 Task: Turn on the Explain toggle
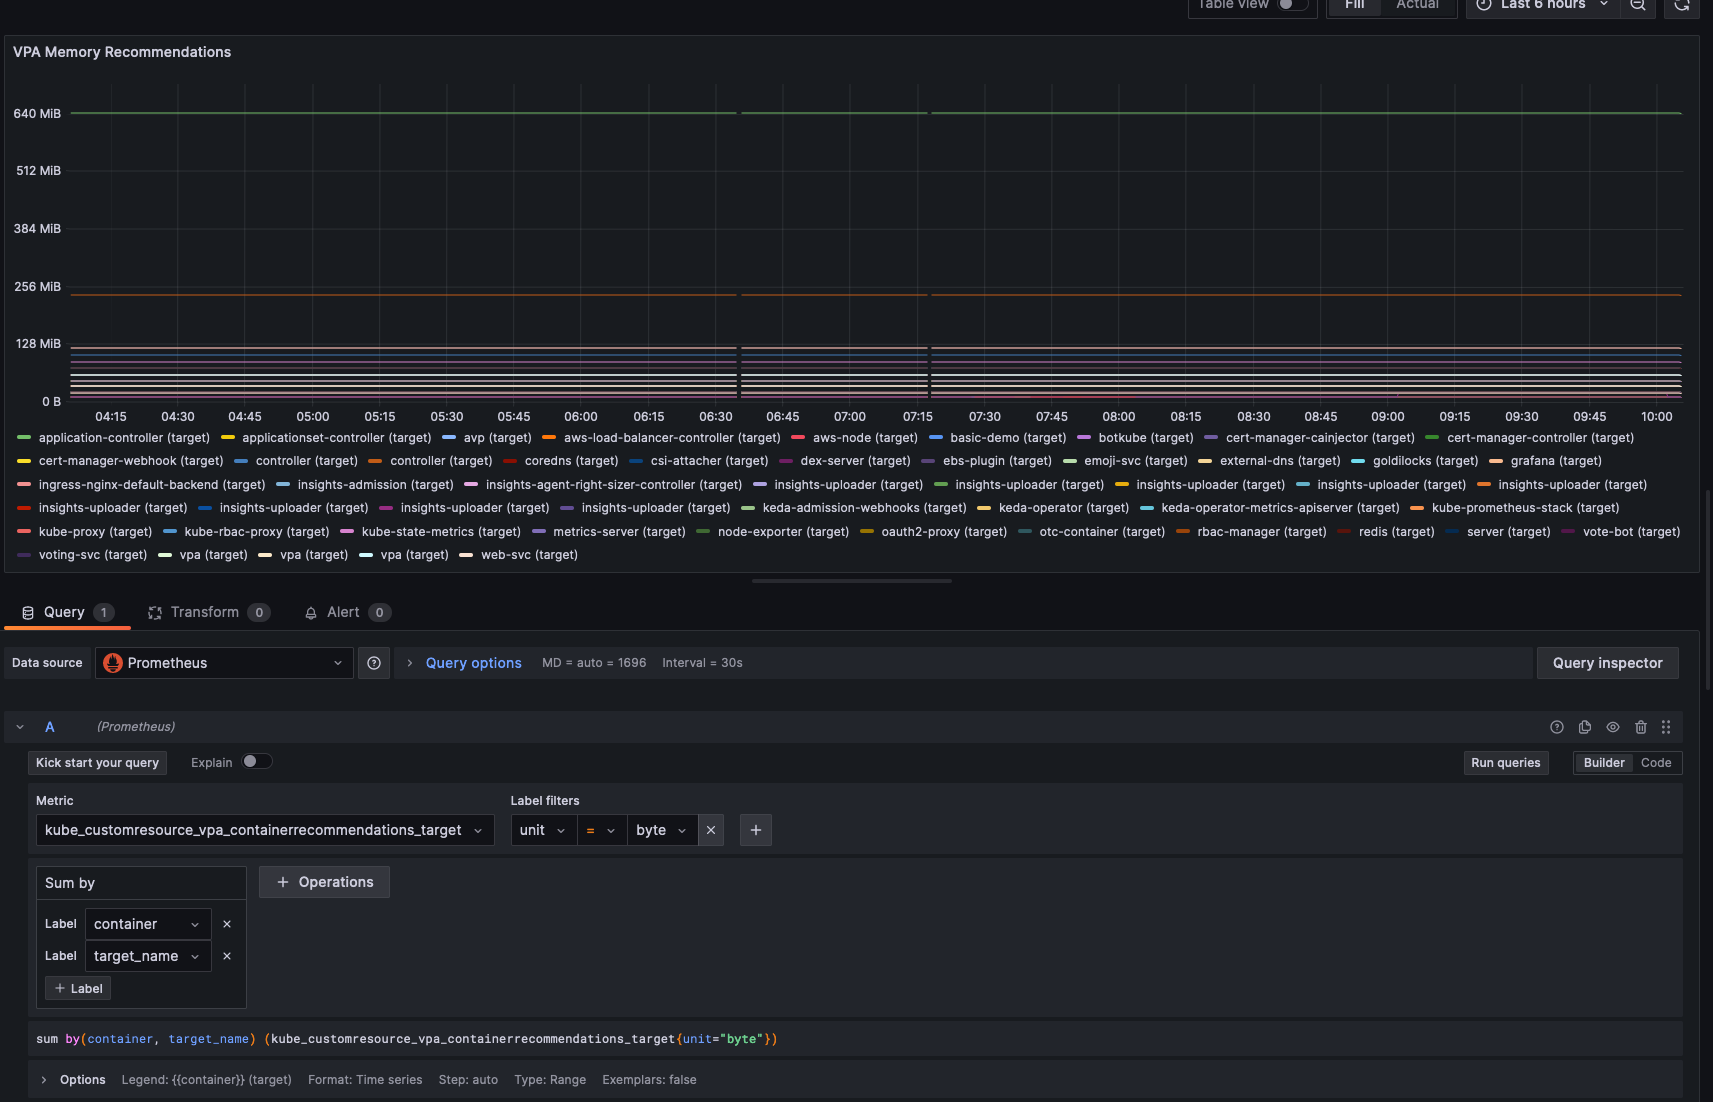[257, 761]
